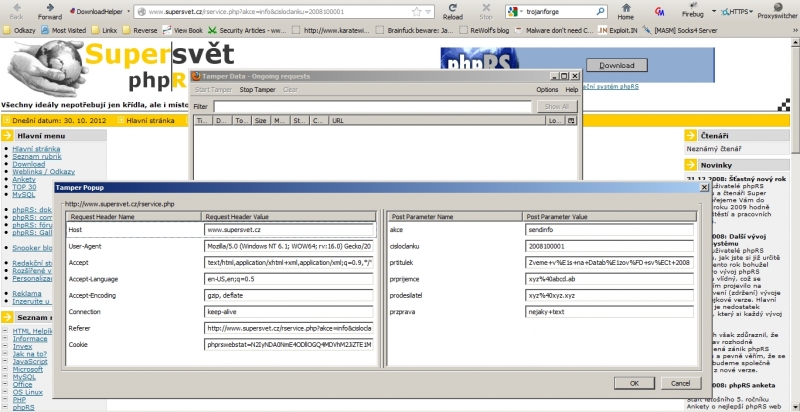Edit the Referer header value field
800x412 pixels.
(289, 328)
